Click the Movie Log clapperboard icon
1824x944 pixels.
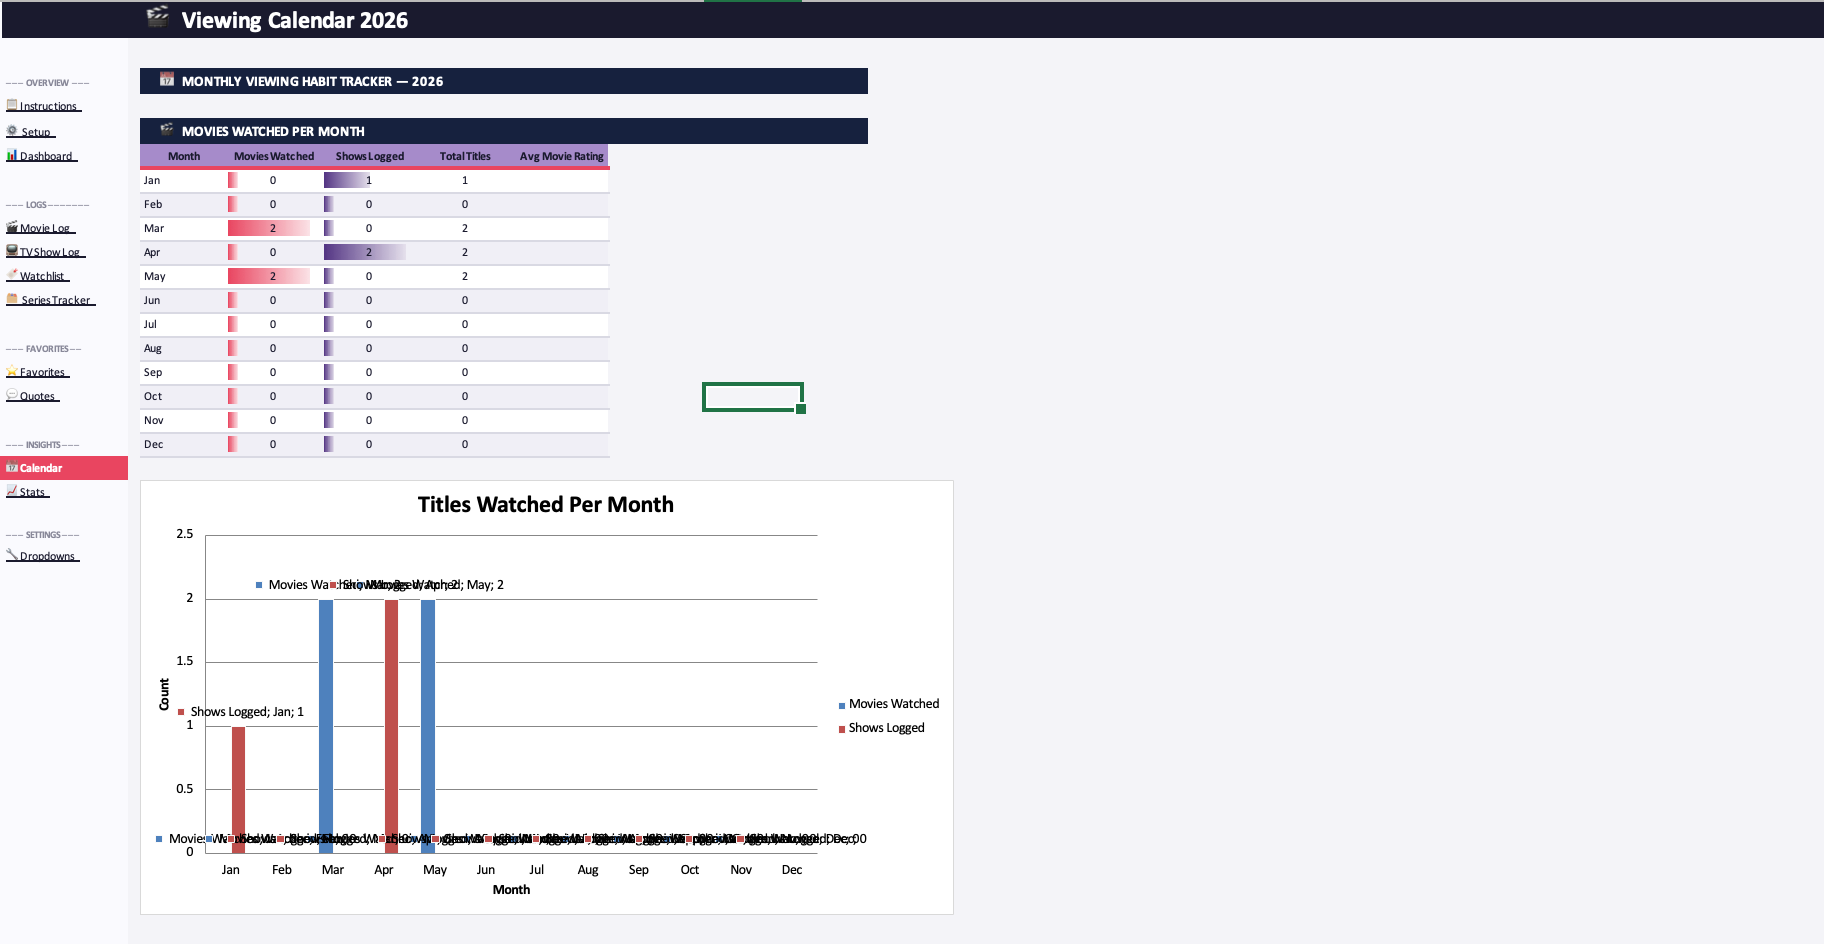12,227
